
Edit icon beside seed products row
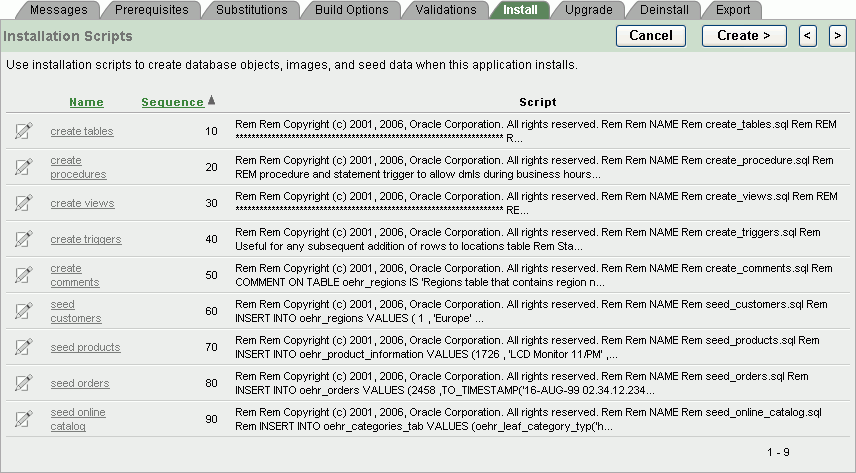coord(24,347)
